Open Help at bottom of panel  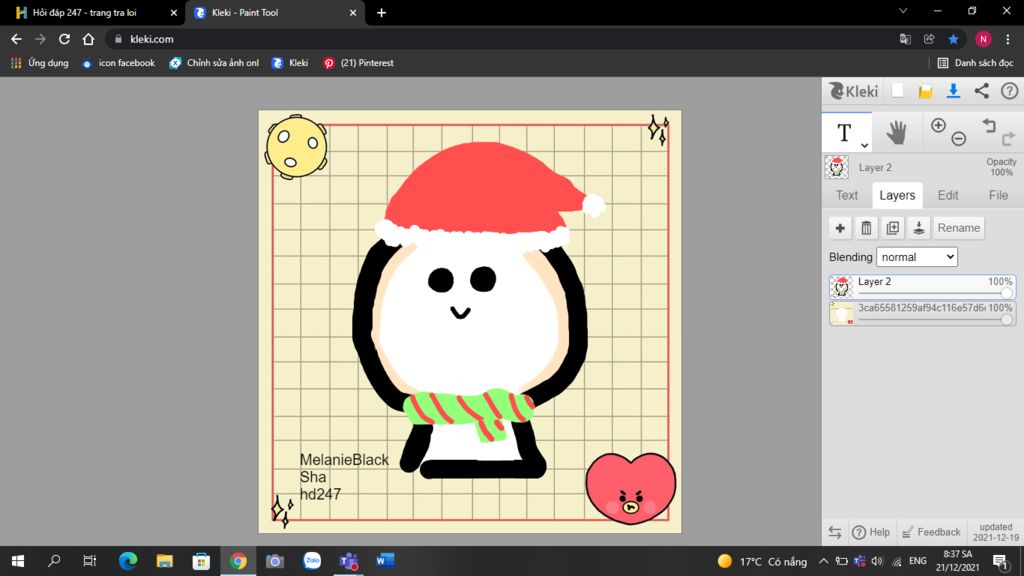(x=871, y=532)
